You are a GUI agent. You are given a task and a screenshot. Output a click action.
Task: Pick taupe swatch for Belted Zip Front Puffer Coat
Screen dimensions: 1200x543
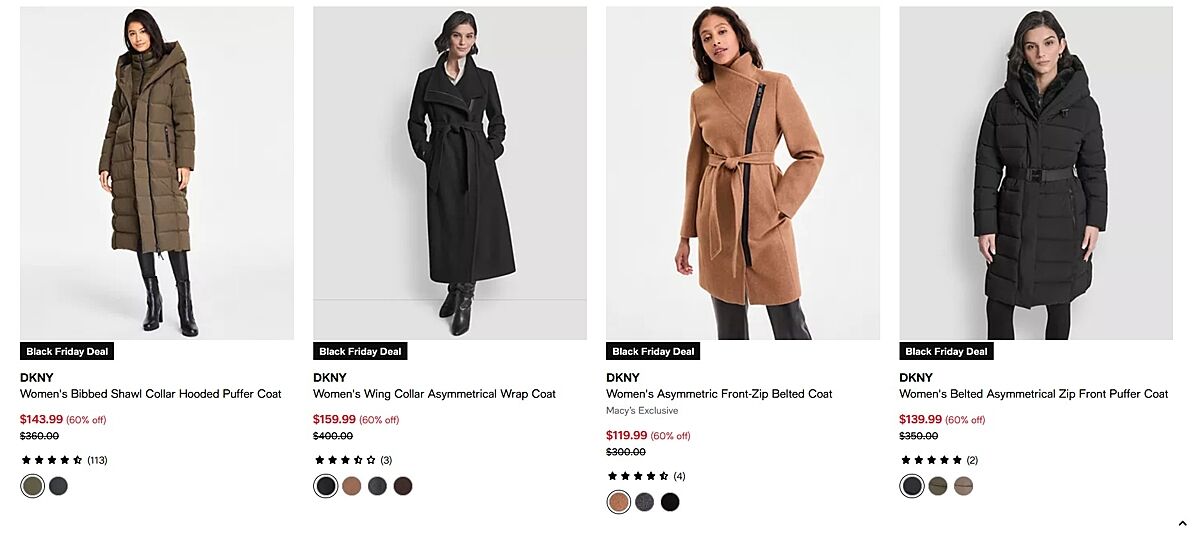click(963, 486)
